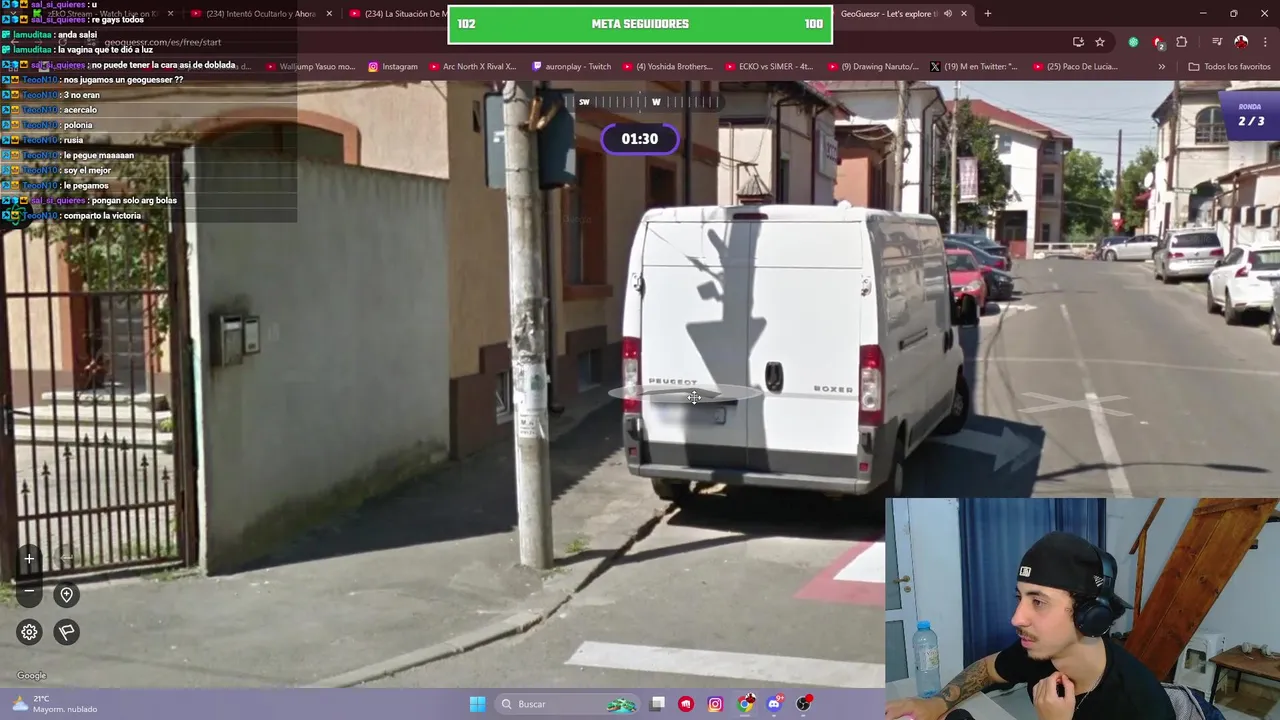Expand hidden bookmarks chevron
The height and width of the screenshot is (720, 1280).
1161,67
